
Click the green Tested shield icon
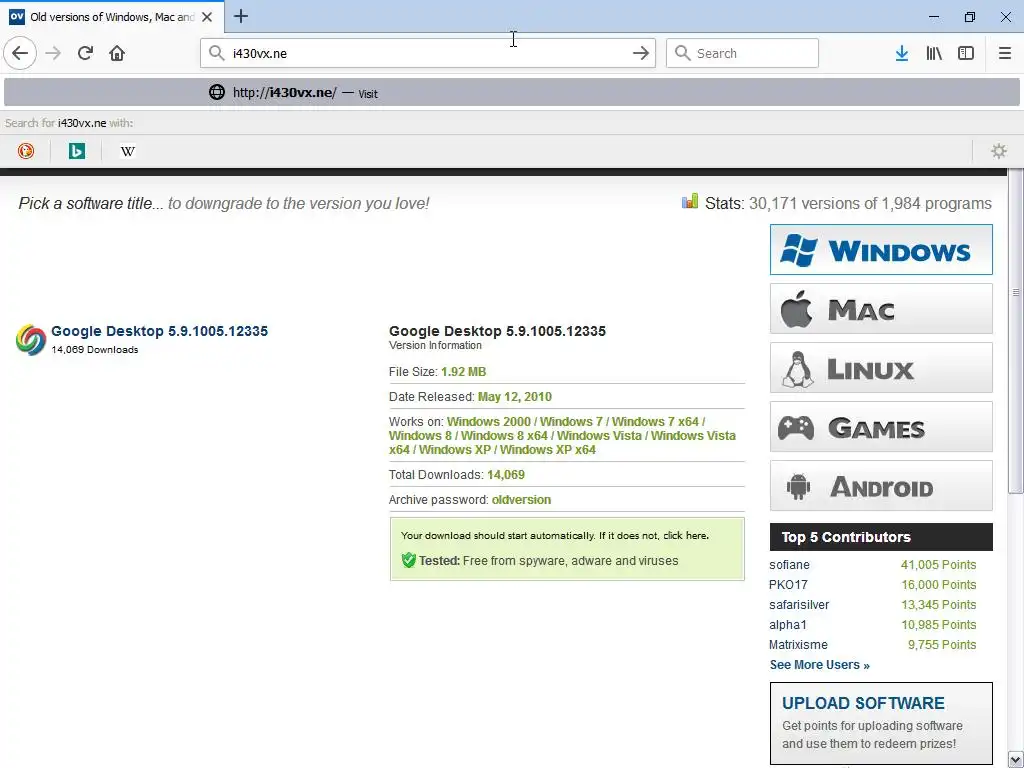click(x=409, y=560)
